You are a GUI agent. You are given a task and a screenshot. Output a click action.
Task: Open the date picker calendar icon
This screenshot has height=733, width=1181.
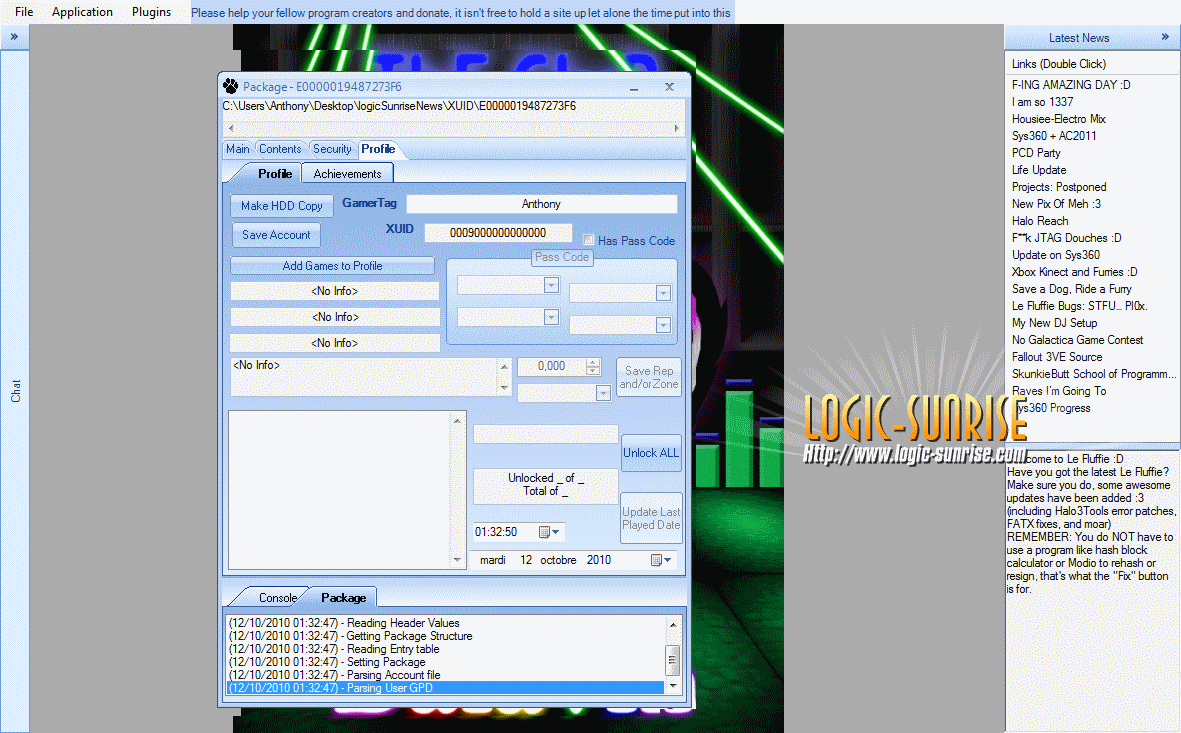(661, 560)
